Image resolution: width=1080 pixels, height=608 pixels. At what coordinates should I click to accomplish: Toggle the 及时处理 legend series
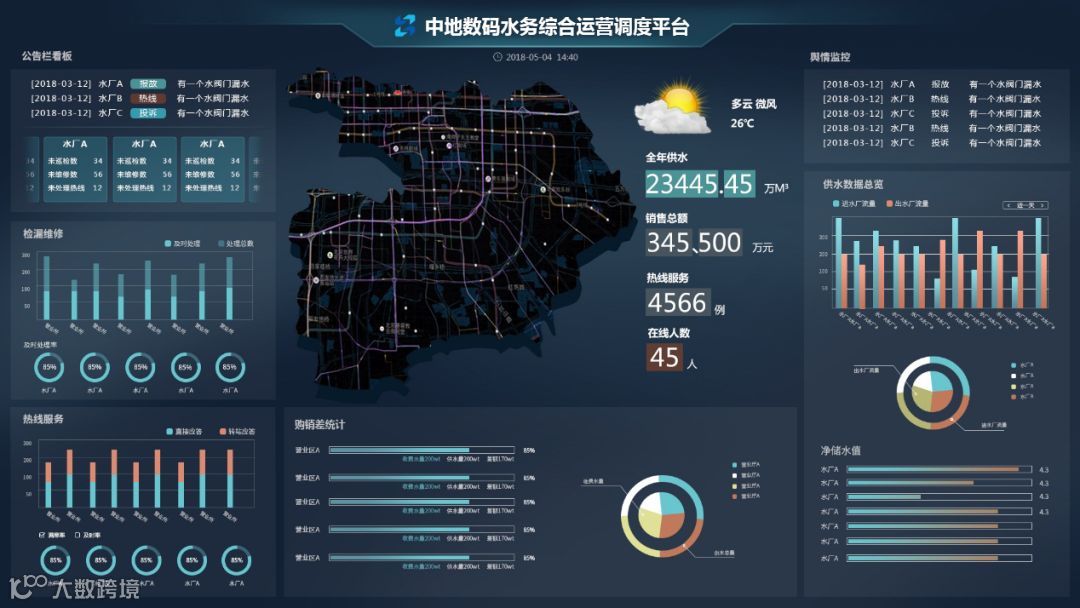coord(183,244)
